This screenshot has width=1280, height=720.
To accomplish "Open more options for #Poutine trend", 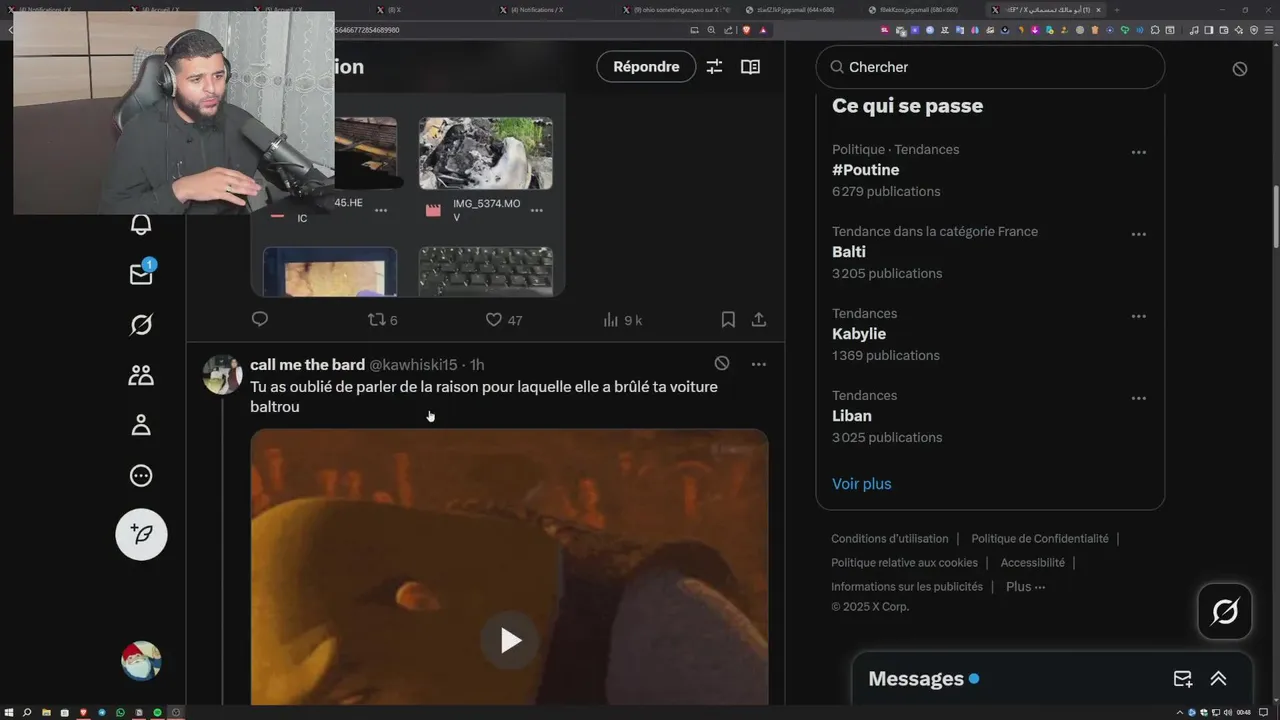I will pyautogui.click(x=1138, y=152).
